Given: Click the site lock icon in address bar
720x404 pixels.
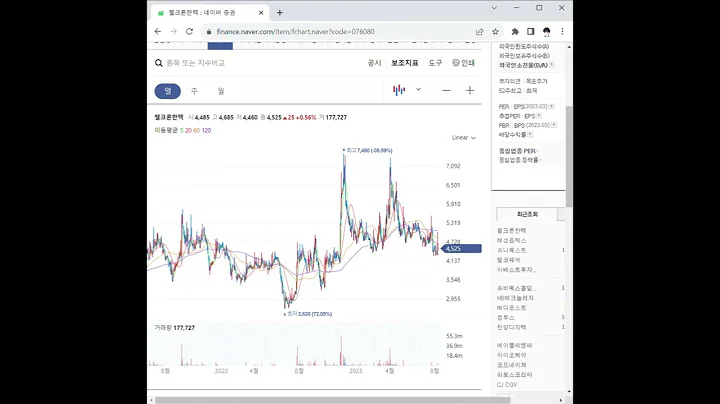Looking at the screenshot, I should [x=209, y=32].
